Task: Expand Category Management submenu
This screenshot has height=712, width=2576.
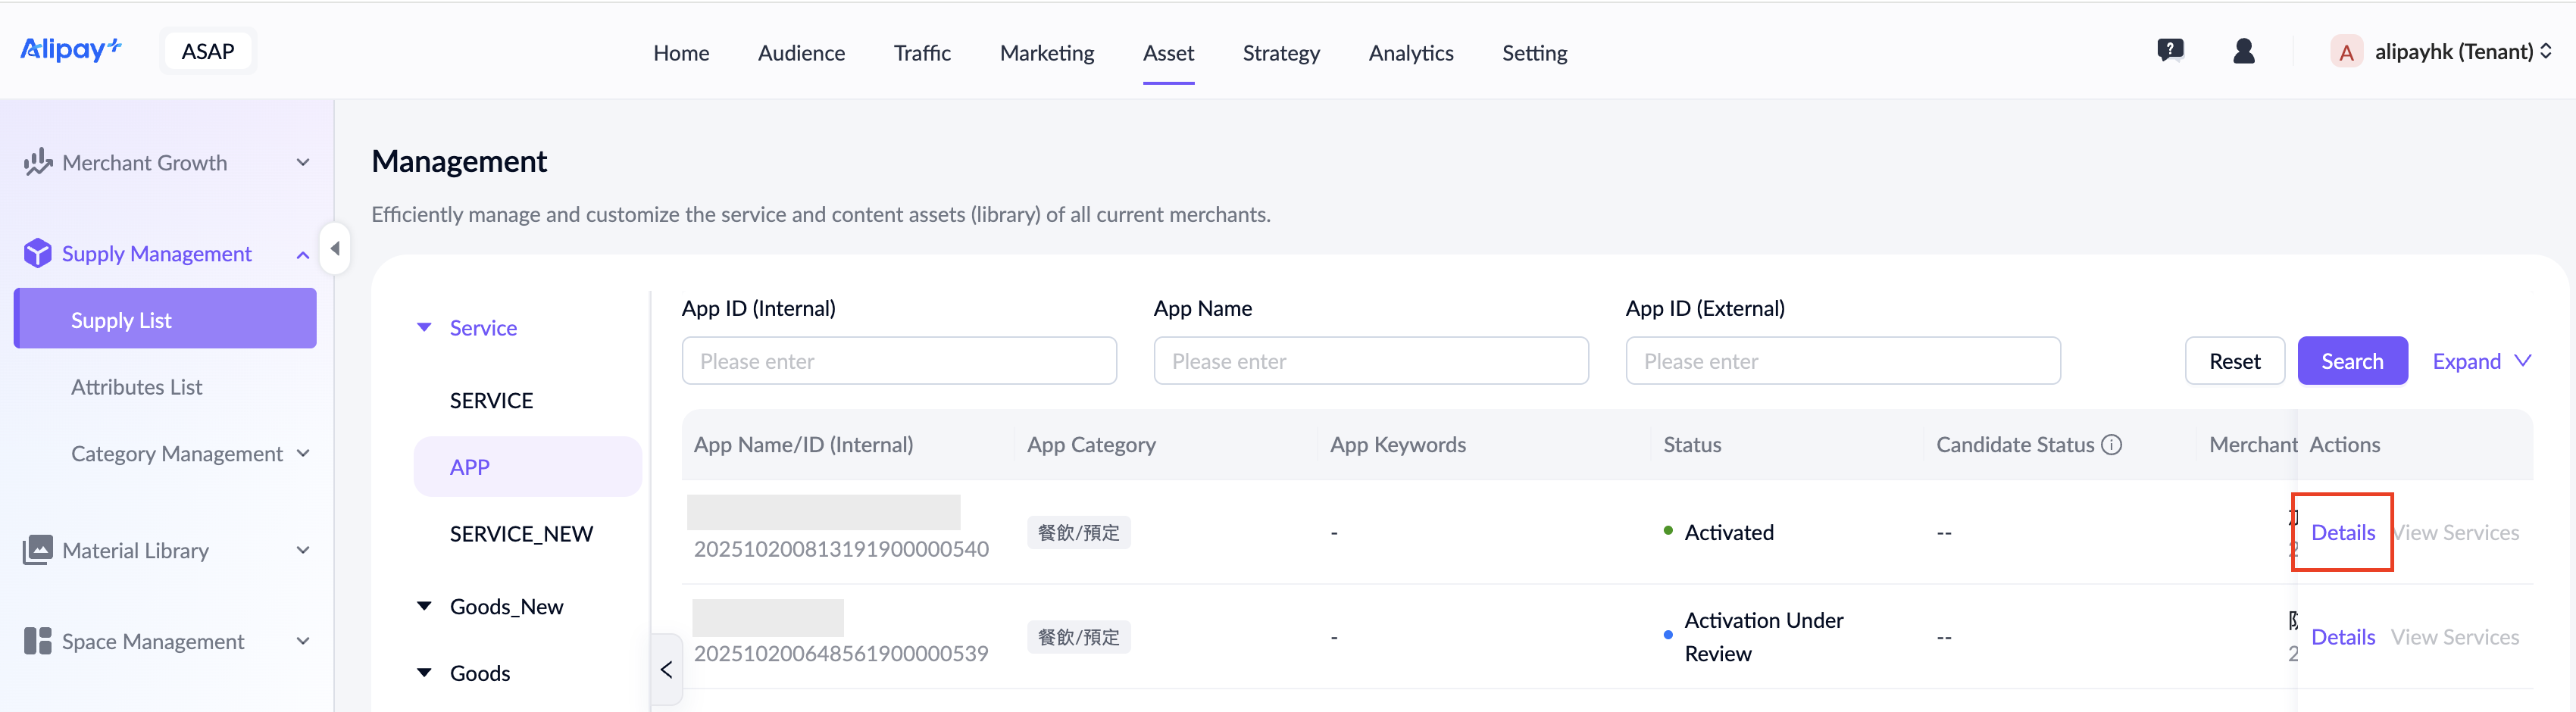Action: (x=303, y=453)
